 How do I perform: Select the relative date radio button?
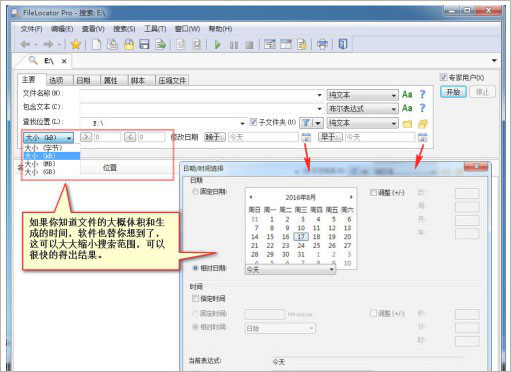[195, 268]
